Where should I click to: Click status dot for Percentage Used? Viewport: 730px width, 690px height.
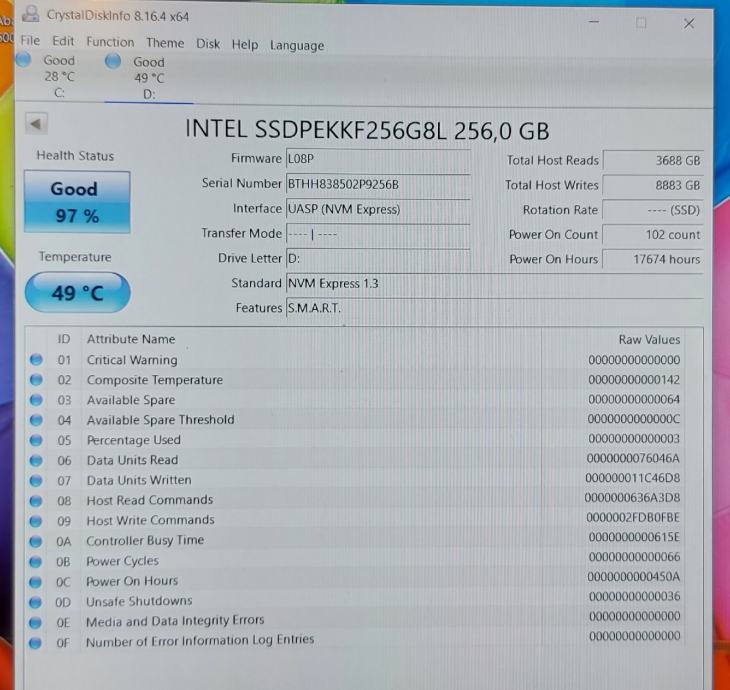pyautogui.click(x=36, y=440)
